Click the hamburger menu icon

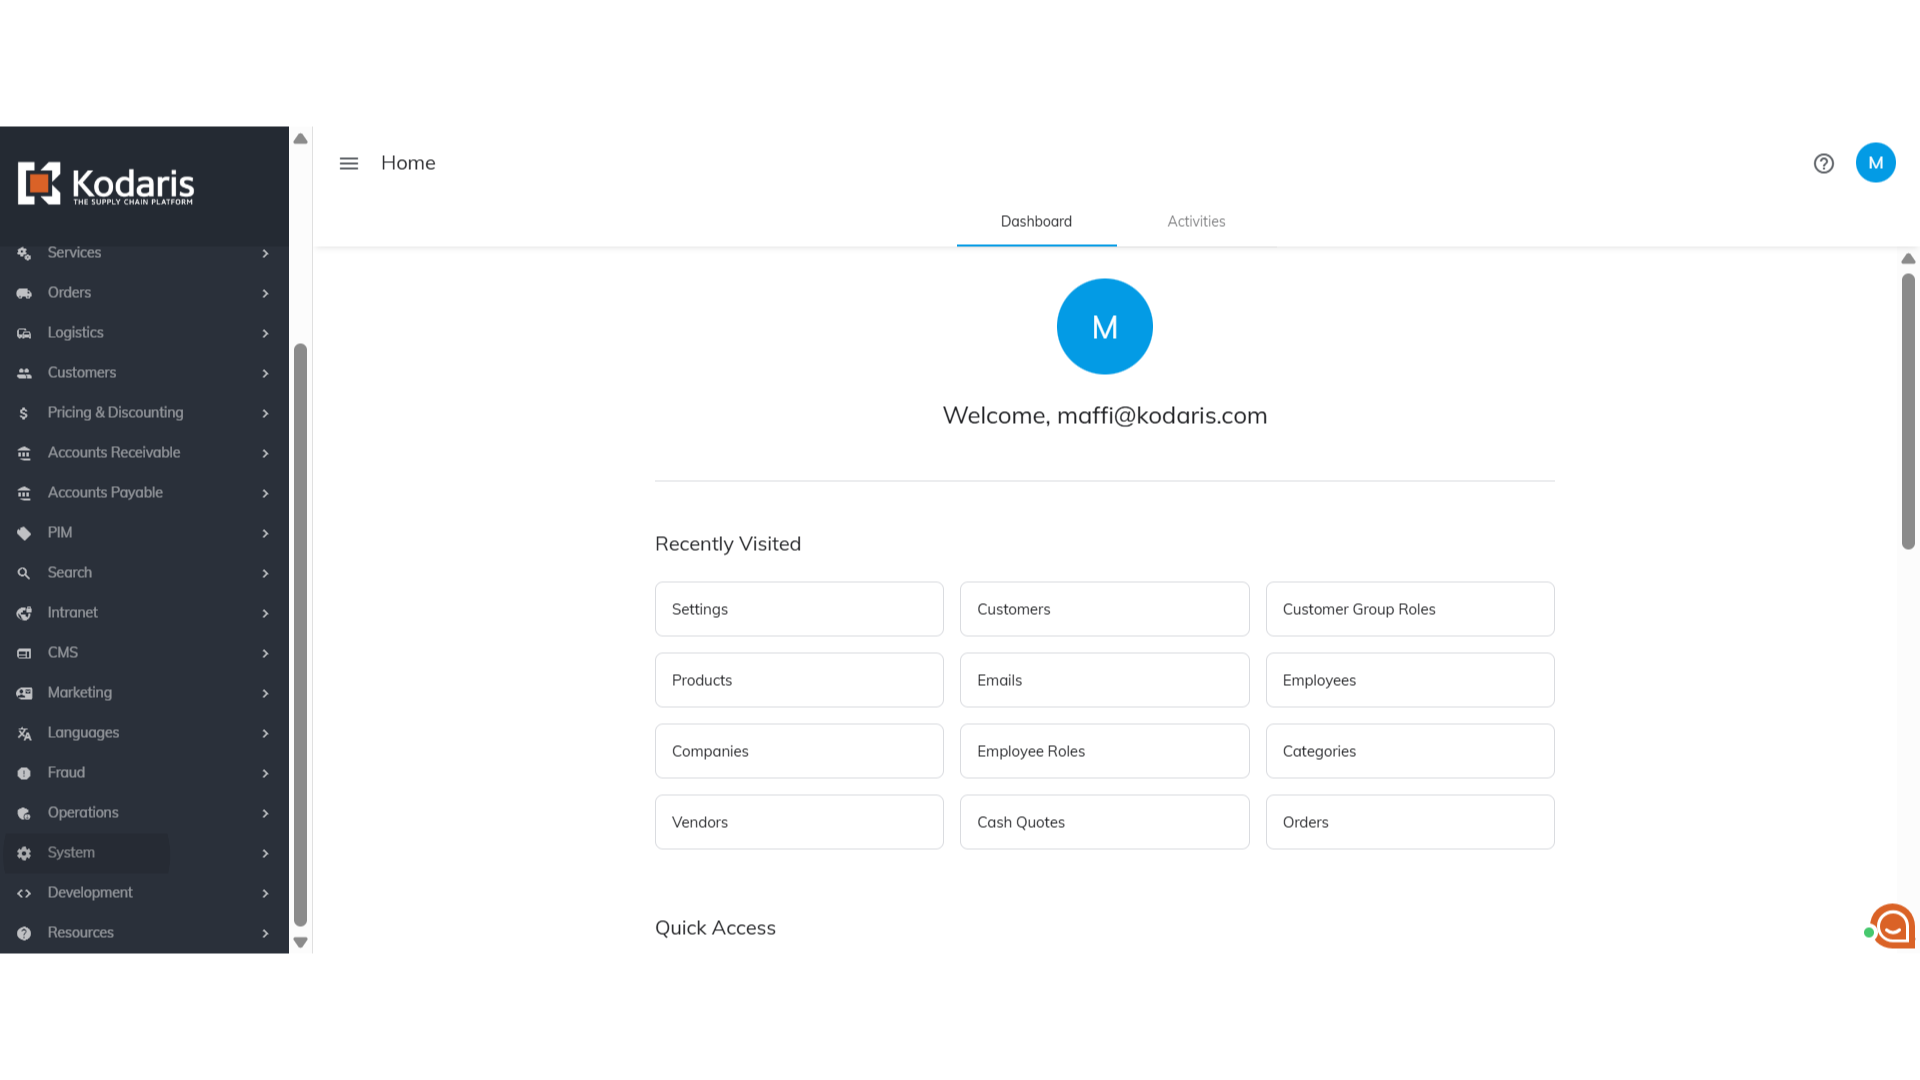click(348, 163)
